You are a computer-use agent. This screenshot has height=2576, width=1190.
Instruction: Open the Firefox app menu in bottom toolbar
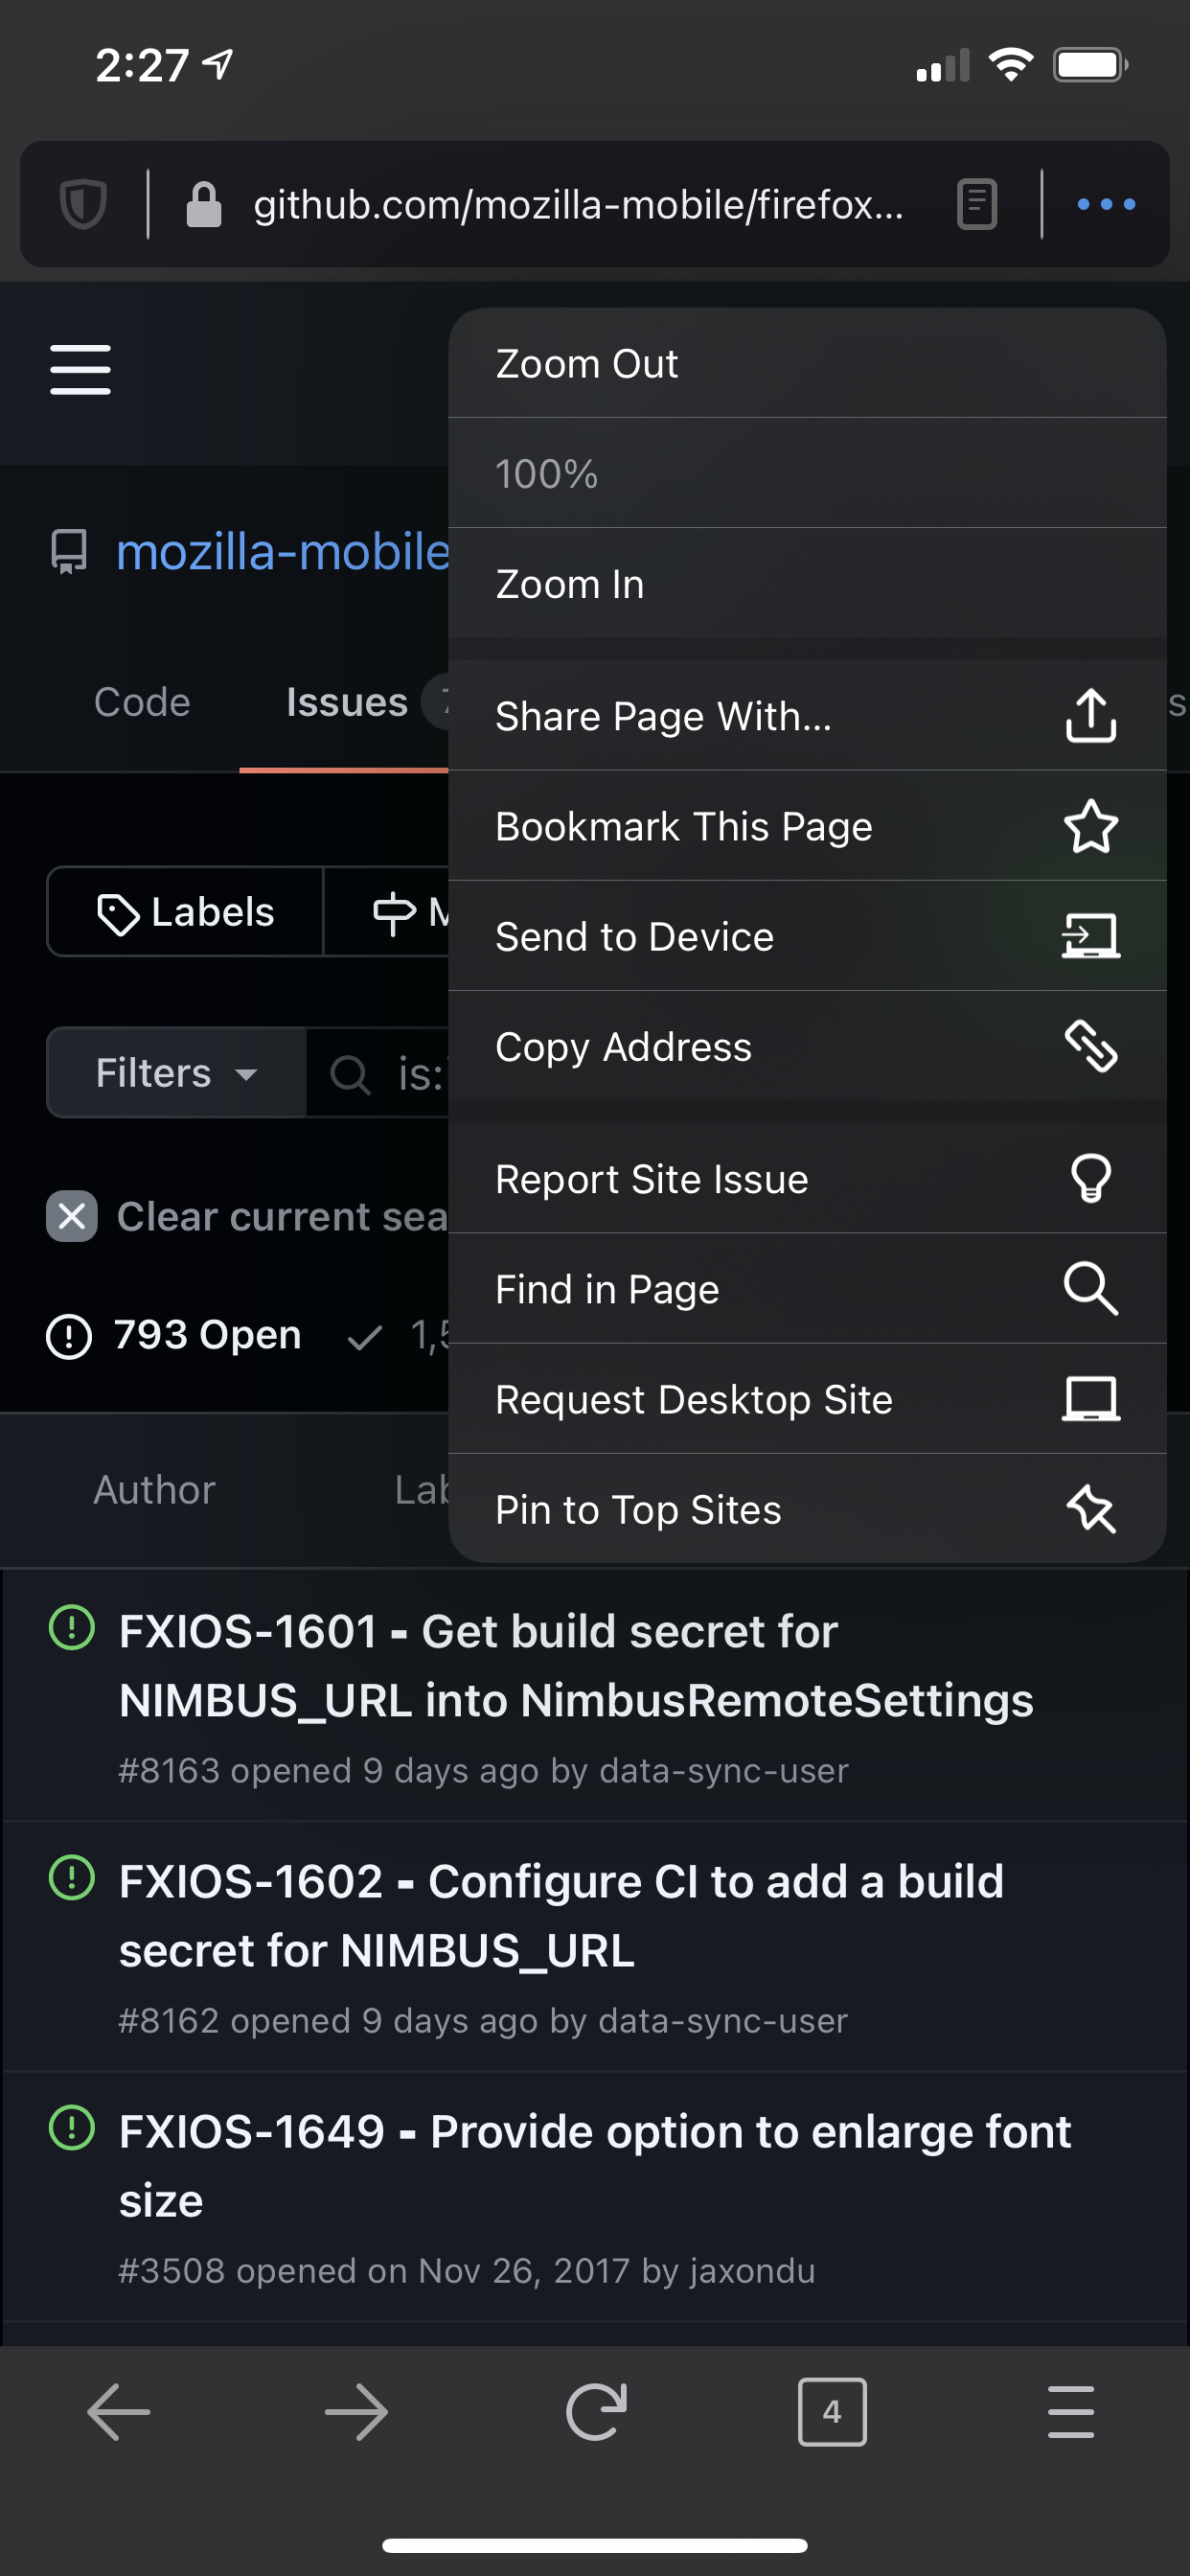[1071, 2411]
